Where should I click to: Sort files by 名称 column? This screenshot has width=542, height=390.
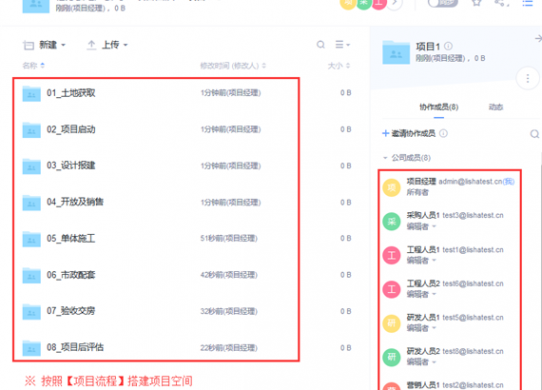[x=34, y=65]
